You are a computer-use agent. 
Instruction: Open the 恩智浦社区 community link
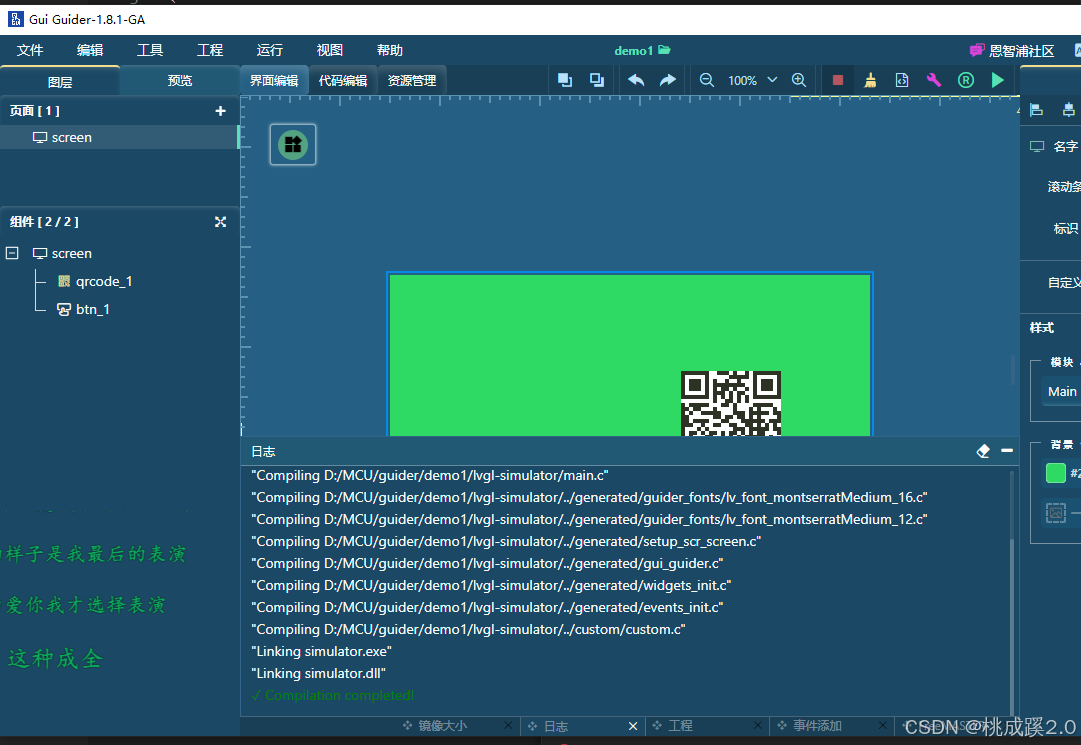[x=1012, y=50]
